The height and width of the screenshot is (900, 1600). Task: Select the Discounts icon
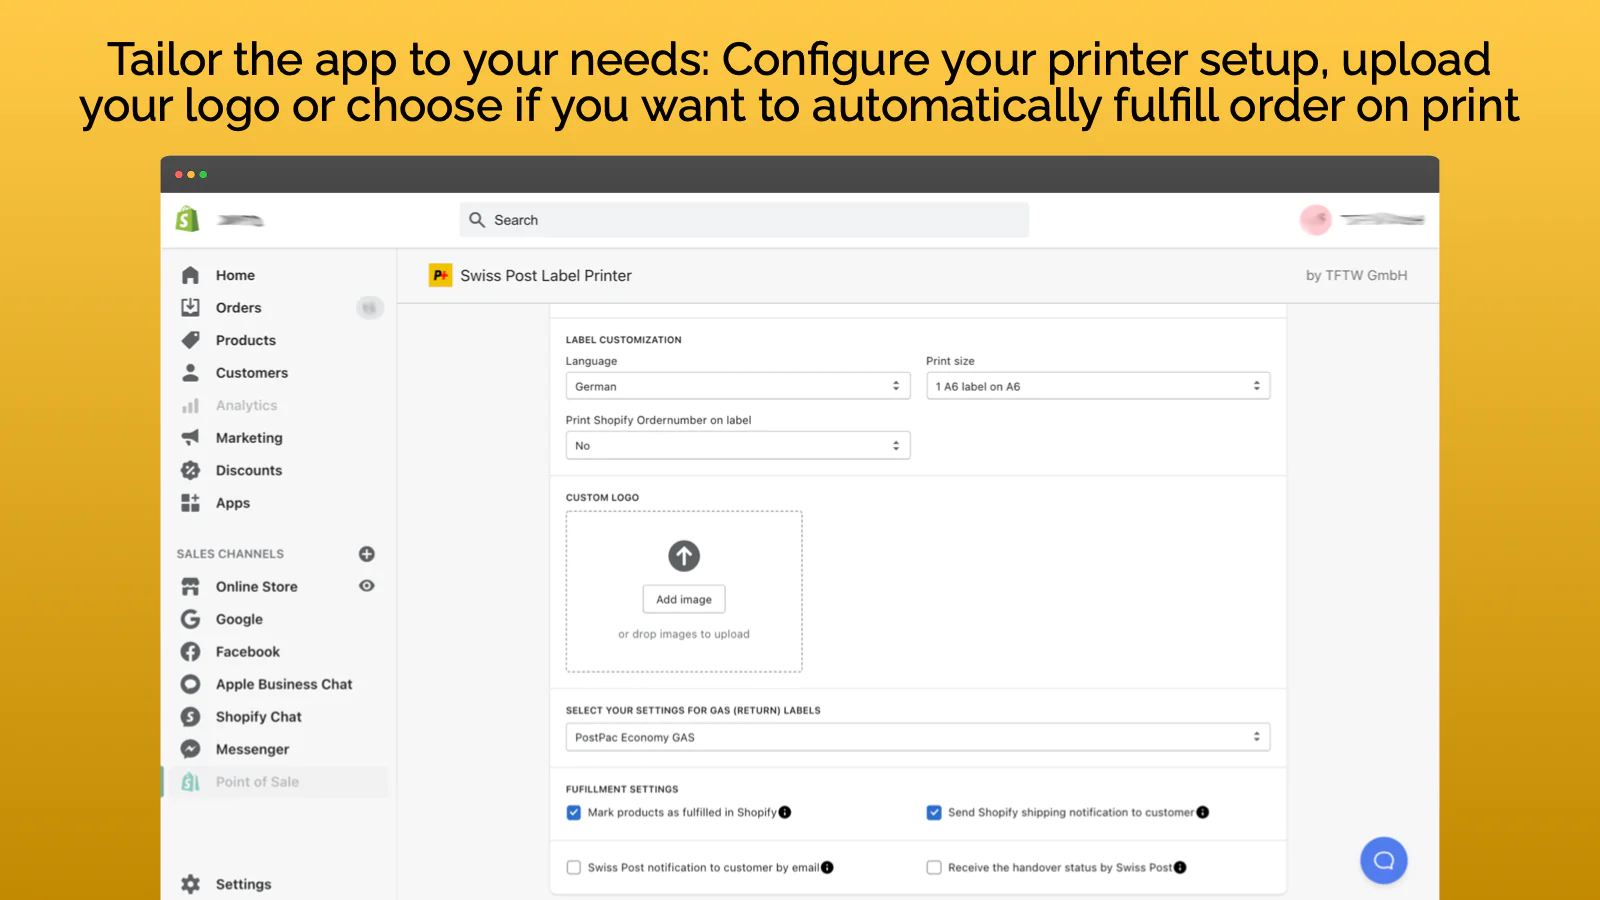(190, 470)
